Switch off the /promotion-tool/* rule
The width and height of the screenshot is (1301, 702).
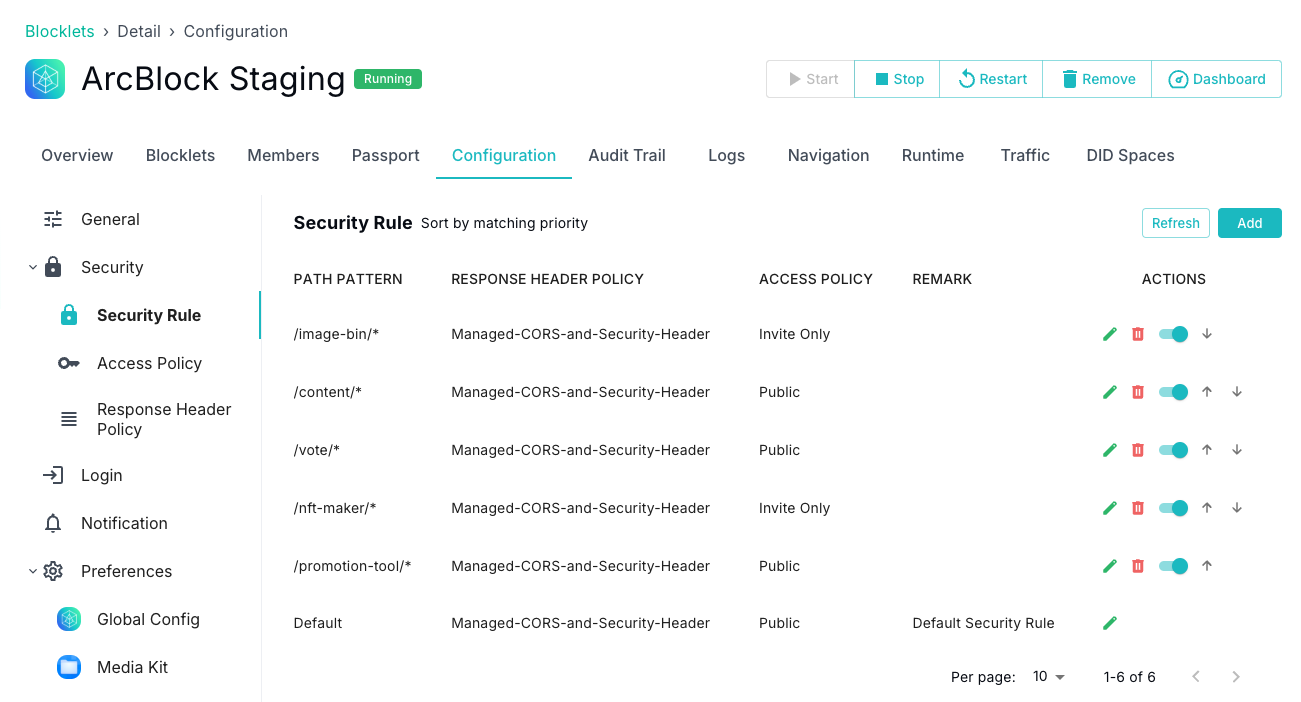pyautogui.click(x=1173, y=566)
